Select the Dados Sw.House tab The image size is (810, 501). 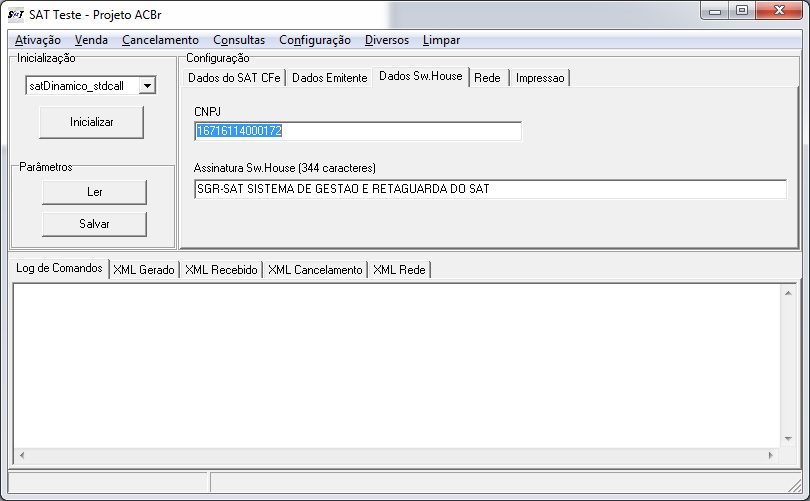pos(420,76)
